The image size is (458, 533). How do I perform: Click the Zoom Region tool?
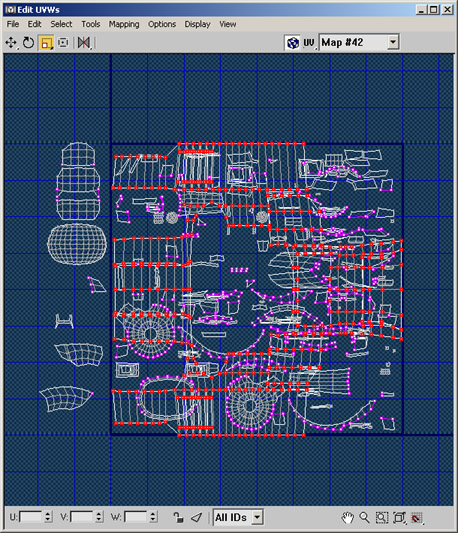[382, 517]
